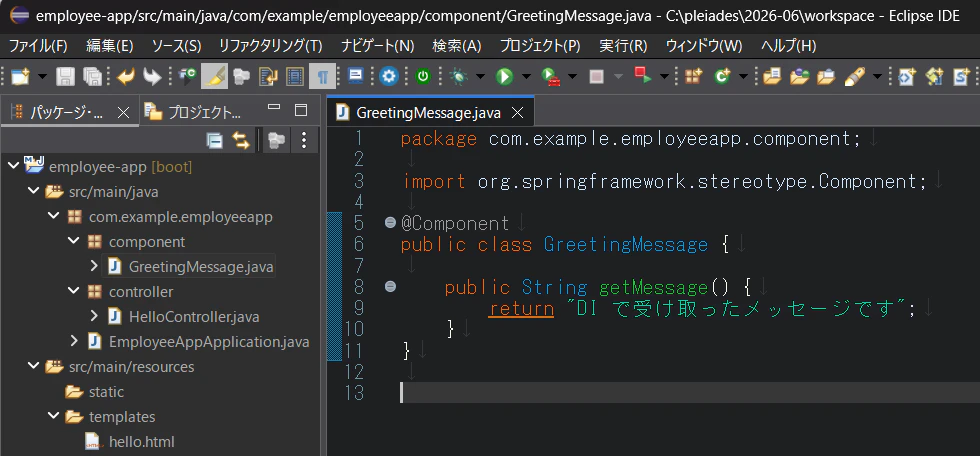Click the Stop square icon

pos(597,76)
